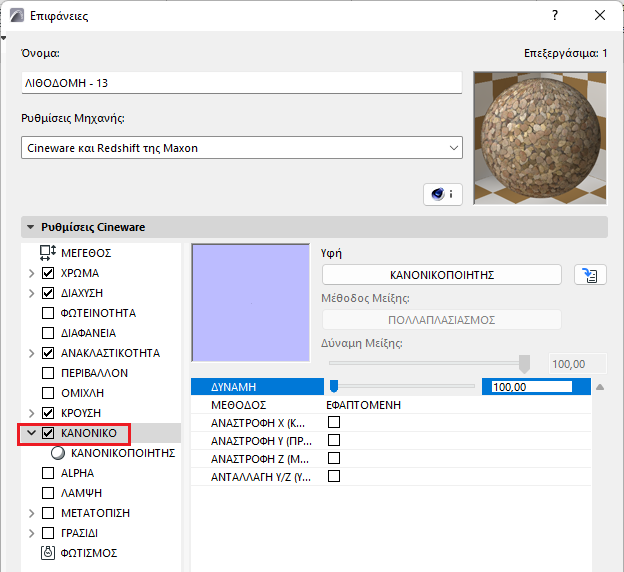This screenshot has height=572, width=624.
Task: Toggle the ΔΙΑΧΥΣΗ channel checkbox
Action: pos(48,293)
